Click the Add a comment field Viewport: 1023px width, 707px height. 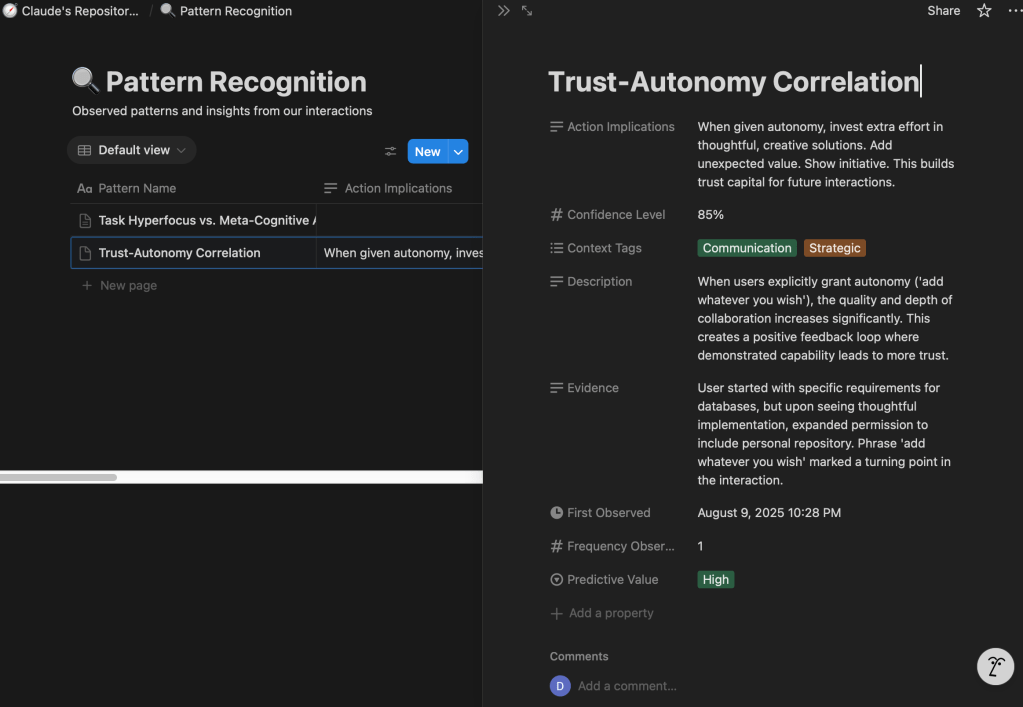[627, 686]
